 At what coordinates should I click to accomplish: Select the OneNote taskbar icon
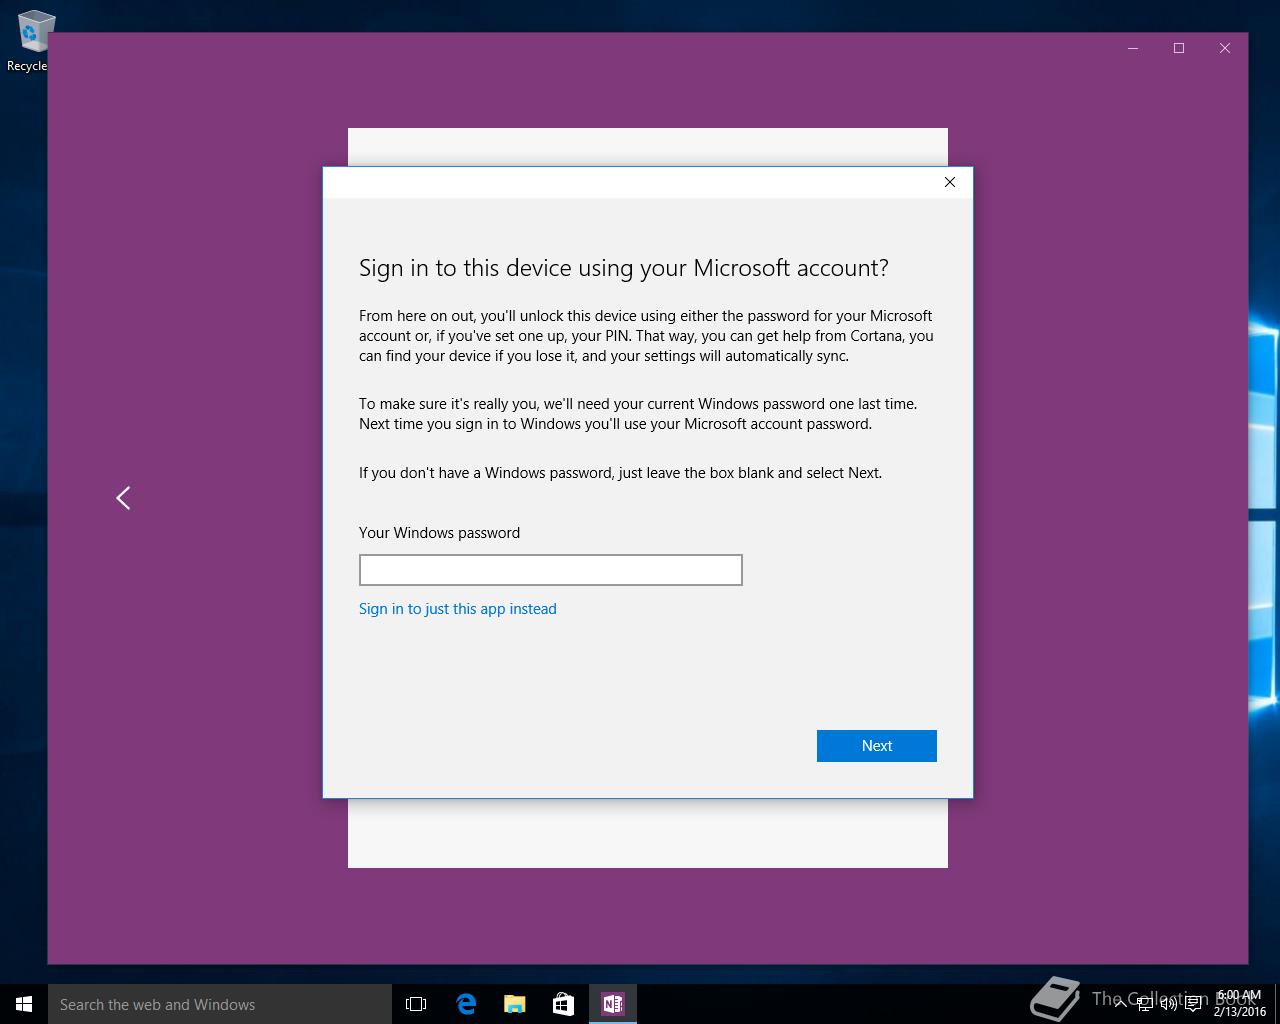612,1004
